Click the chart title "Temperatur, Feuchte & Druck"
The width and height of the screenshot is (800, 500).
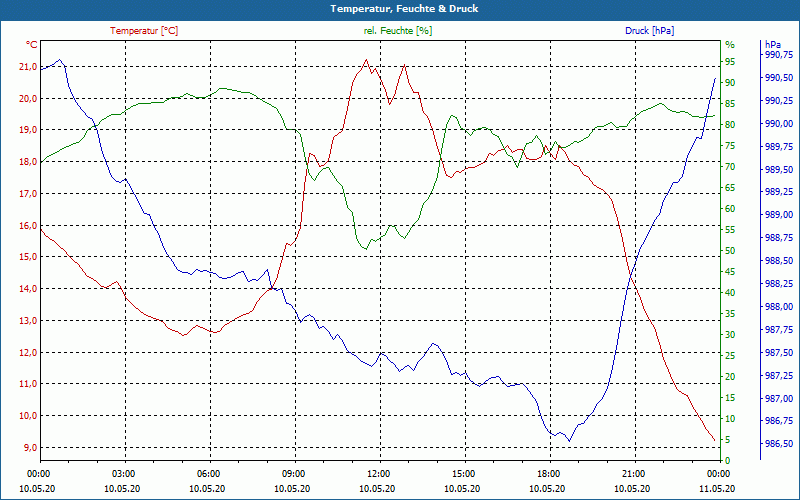pyautogui.click(x=404, y=9)
